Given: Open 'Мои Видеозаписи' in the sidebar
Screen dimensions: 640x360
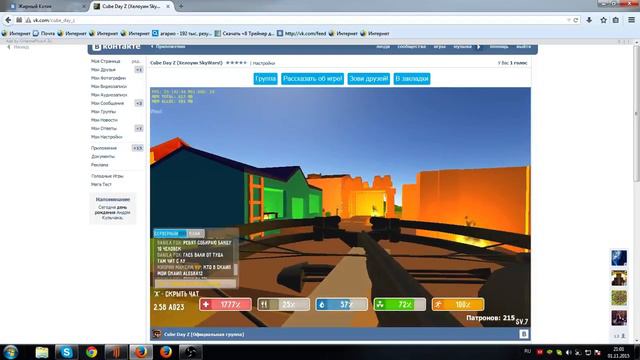Looking at the screenshot, I should [x=109, y=87].
